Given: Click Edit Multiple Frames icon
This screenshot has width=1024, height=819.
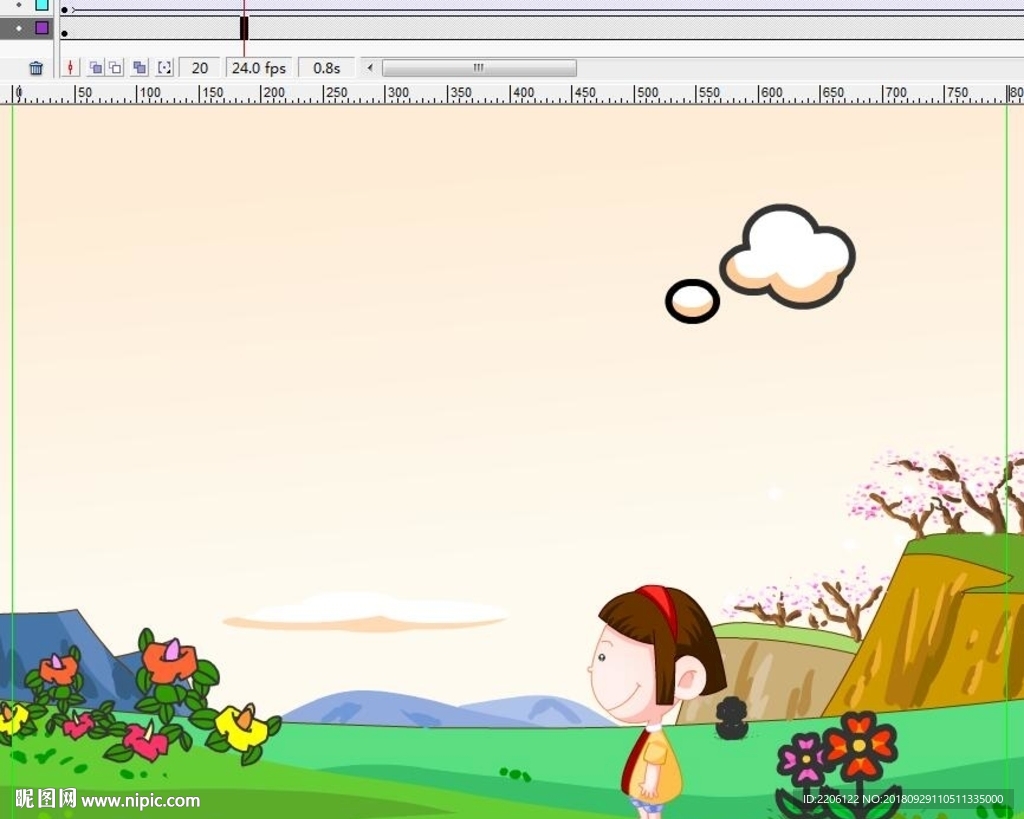Looking at the screenshot, I should pyautogui.click(x=139, y=68).
